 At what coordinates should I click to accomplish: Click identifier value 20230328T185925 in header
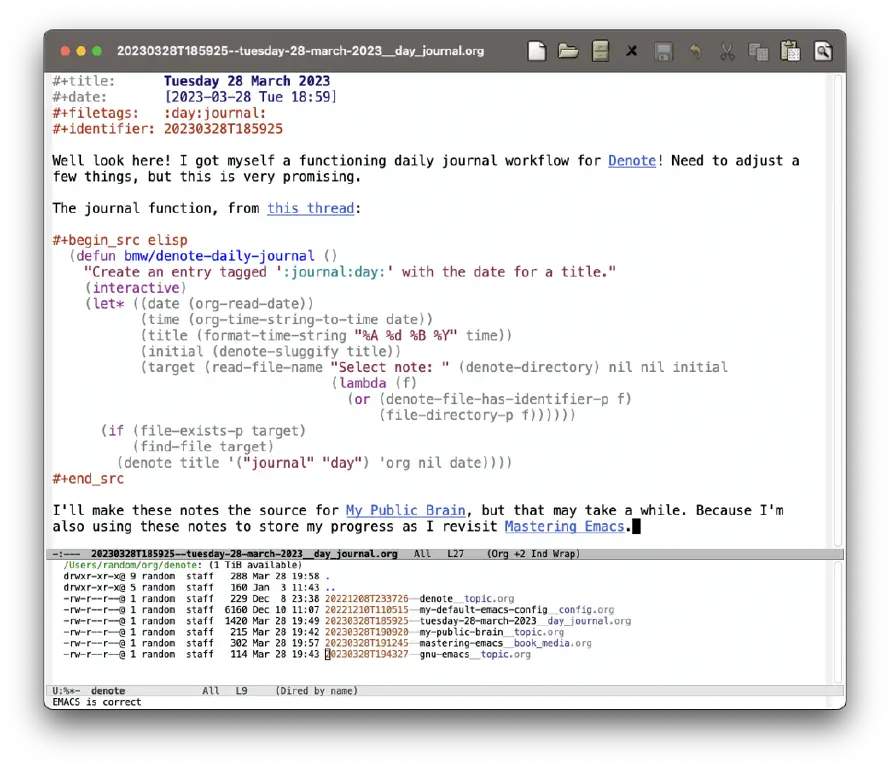click(223, 129)
